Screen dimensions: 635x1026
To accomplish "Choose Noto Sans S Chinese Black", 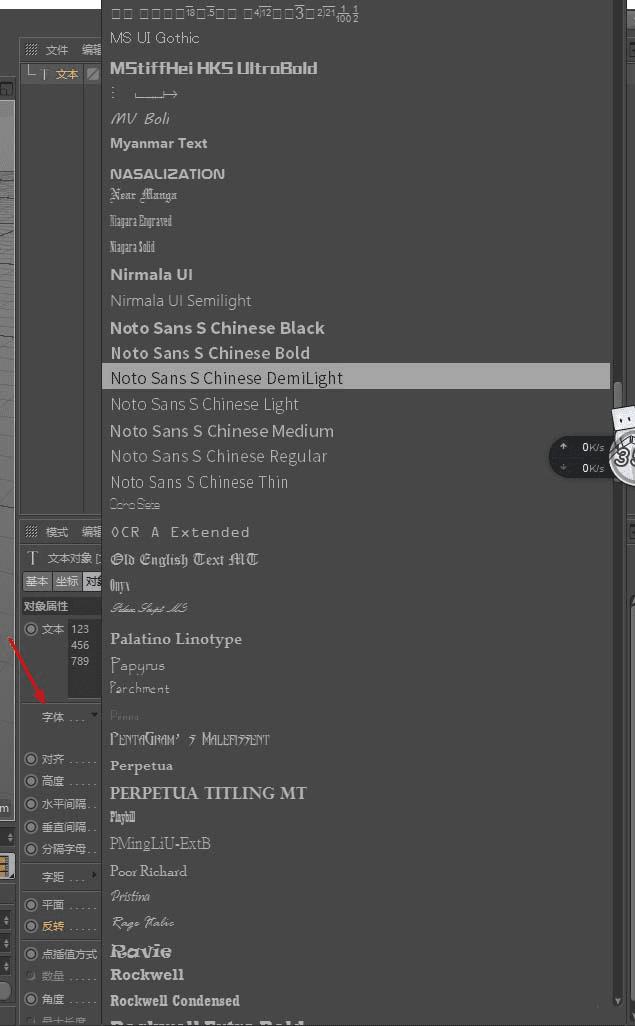I will click(217, 328).
